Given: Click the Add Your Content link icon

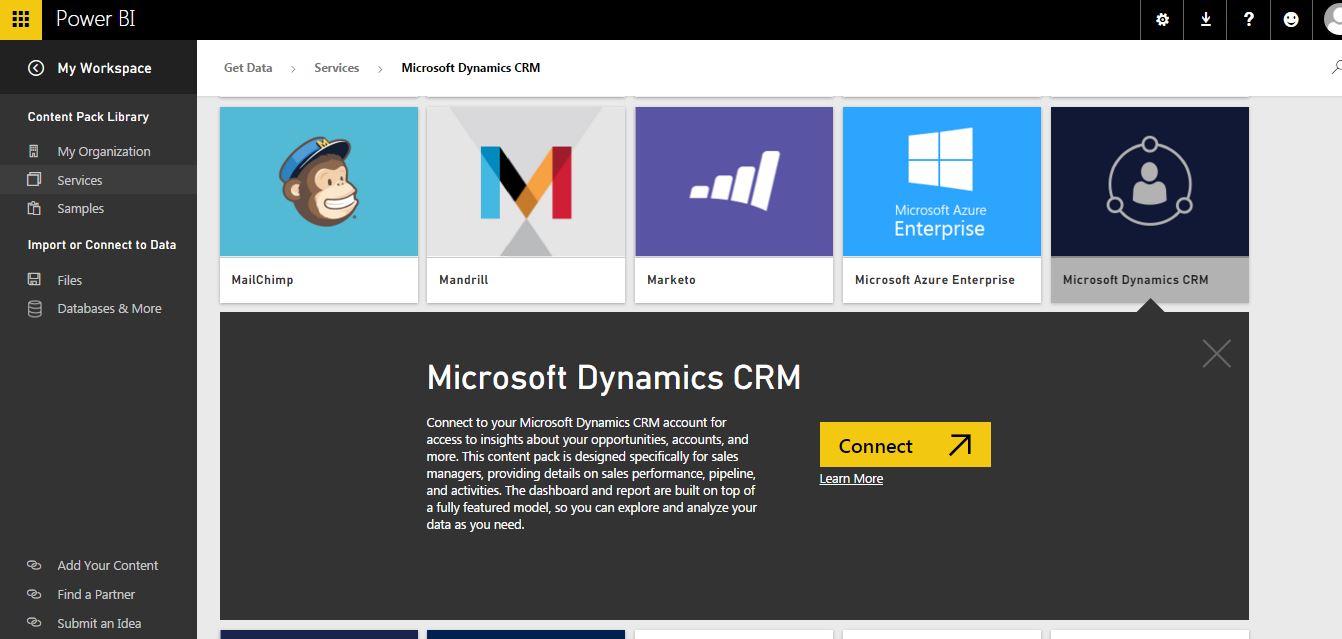Looking at the screenshot, I should [34, 565].
